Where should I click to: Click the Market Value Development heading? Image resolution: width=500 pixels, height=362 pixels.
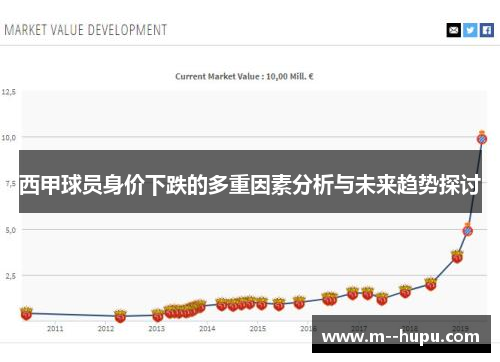pyautogui.click(x=86, y=30)
